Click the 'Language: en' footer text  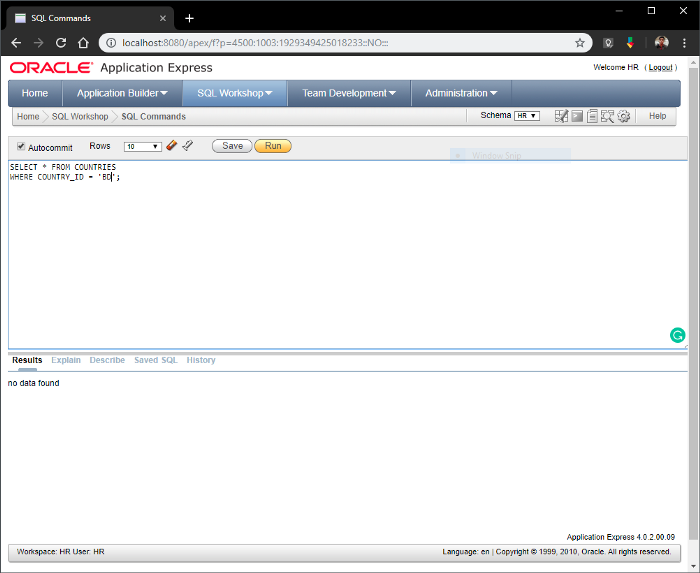[466, 552]
